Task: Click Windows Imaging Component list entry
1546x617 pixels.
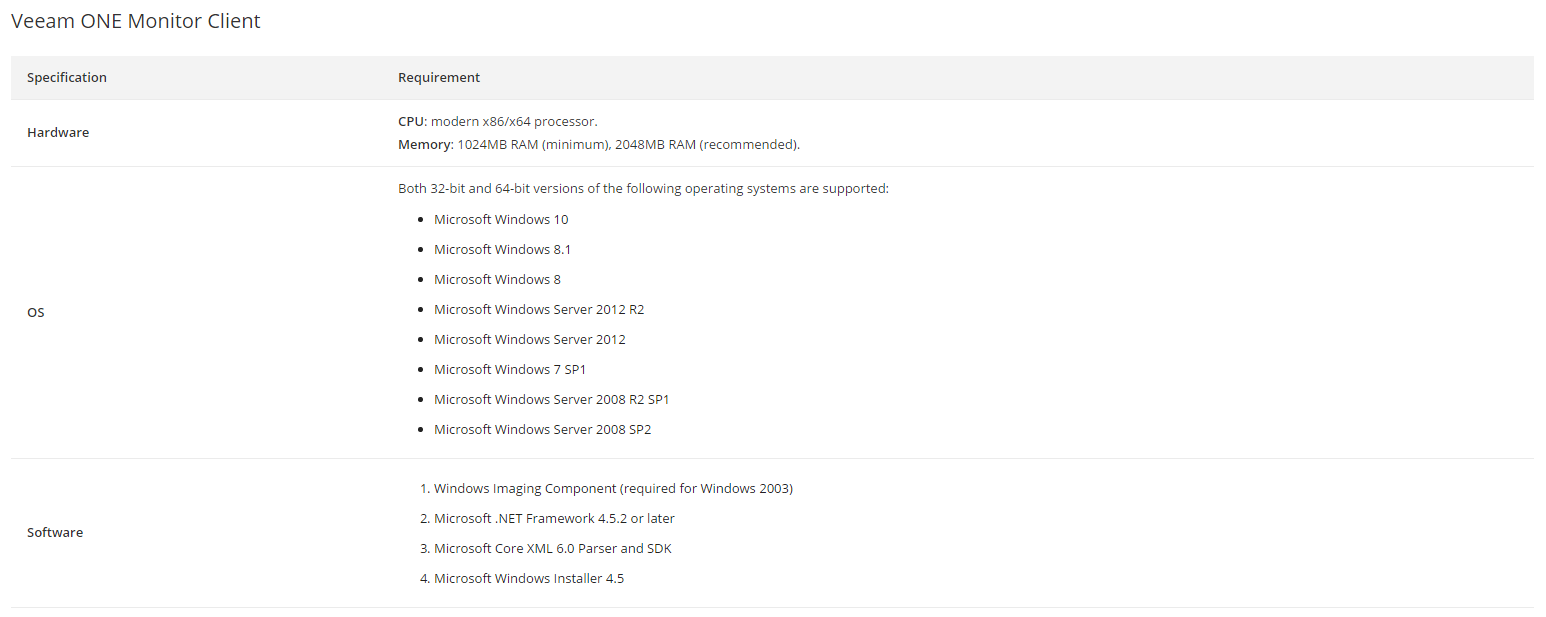Action: [x=613, y=488]
